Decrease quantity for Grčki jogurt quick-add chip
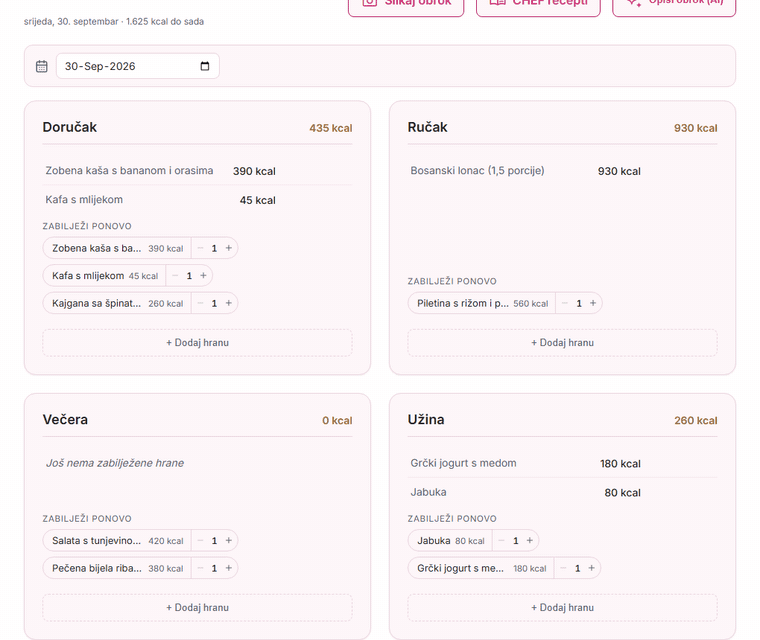This screenshot has height=640, width=760. pyautogui.click(x=563, y=568)
